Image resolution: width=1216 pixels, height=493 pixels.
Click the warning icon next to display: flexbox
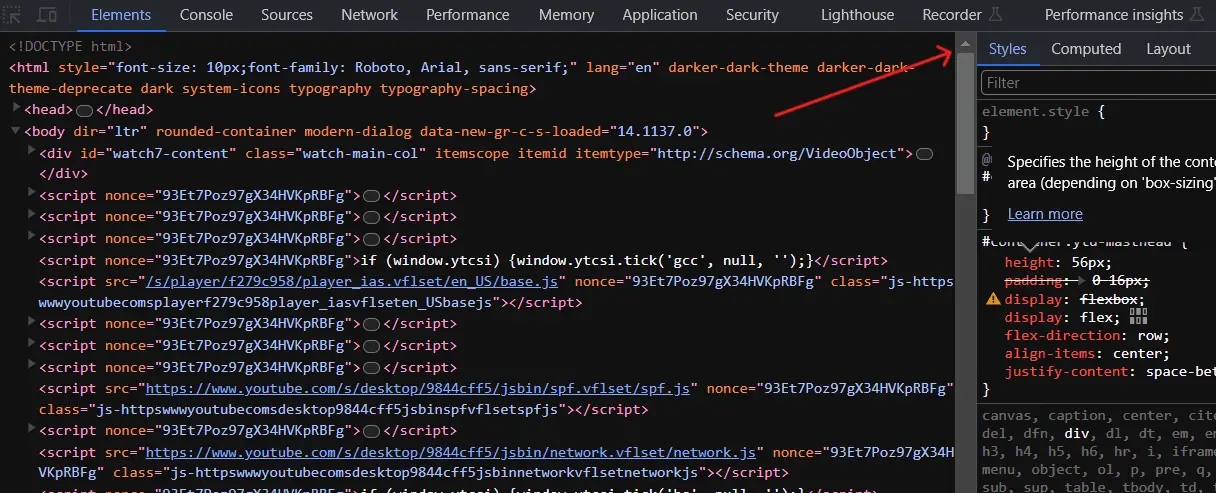[993, 299]
